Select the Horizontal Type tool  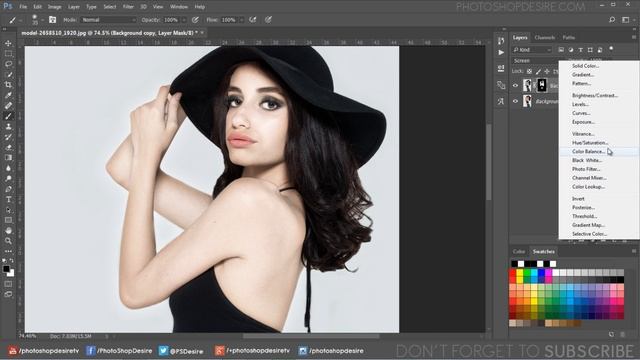pos(8,200)
